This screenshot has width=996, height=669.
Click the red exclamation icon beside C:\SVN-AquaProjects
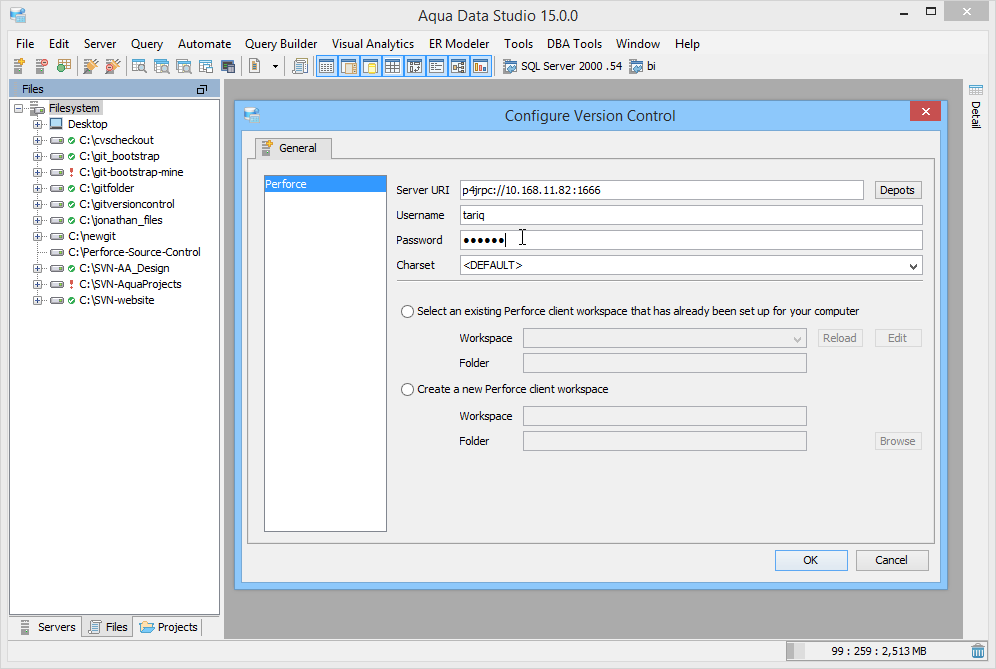click(x=71, y=284)
